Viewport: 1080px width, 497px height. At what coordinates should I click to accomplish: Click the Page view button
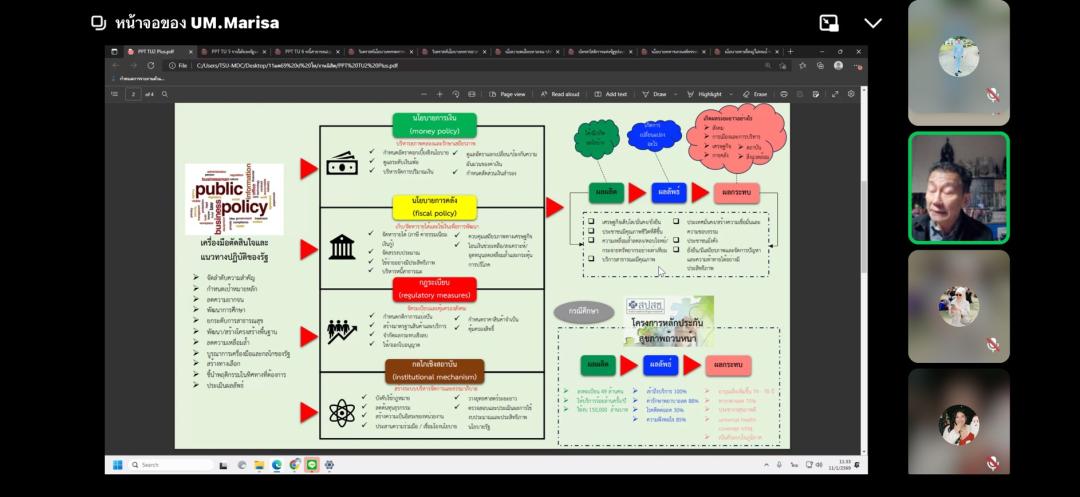tap(506, 94)
